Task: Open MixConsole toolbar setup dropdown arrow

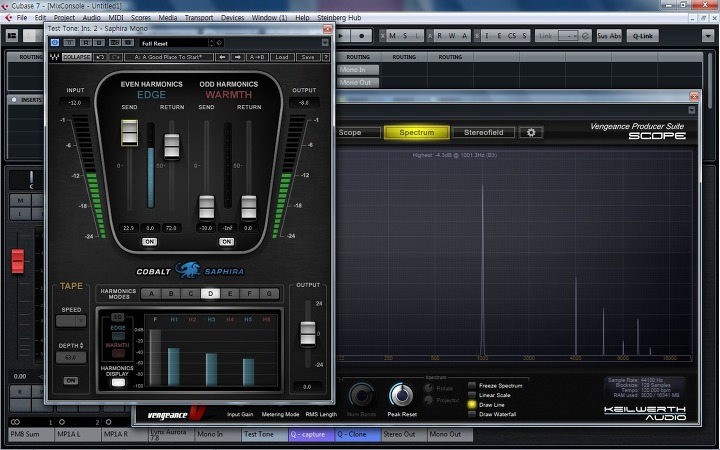Action: click(708, 35)
